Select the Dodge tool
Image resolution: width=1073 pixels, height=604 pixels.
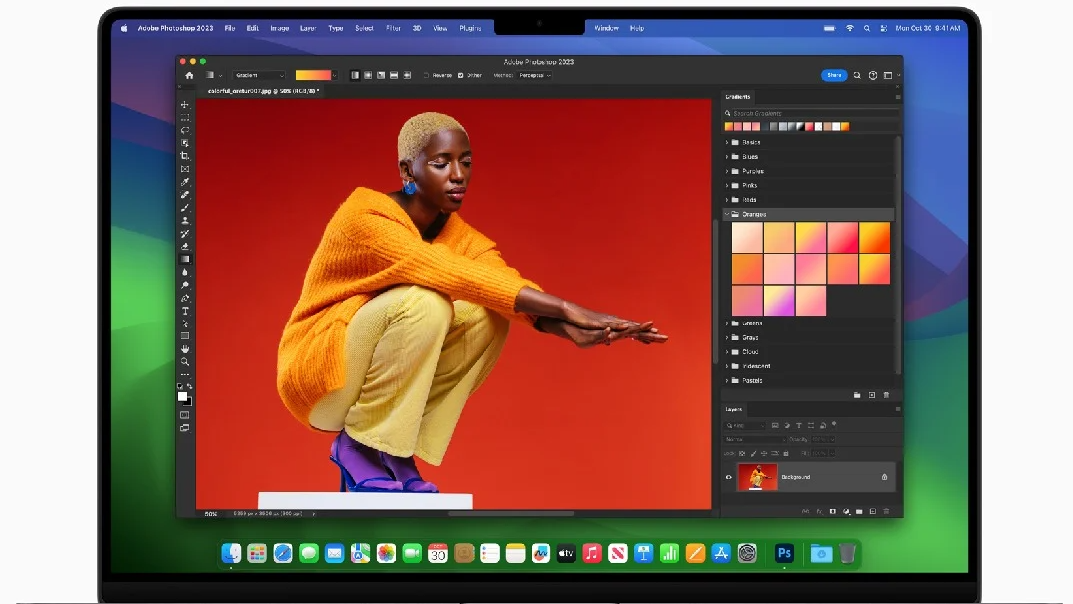coord(185,285)
